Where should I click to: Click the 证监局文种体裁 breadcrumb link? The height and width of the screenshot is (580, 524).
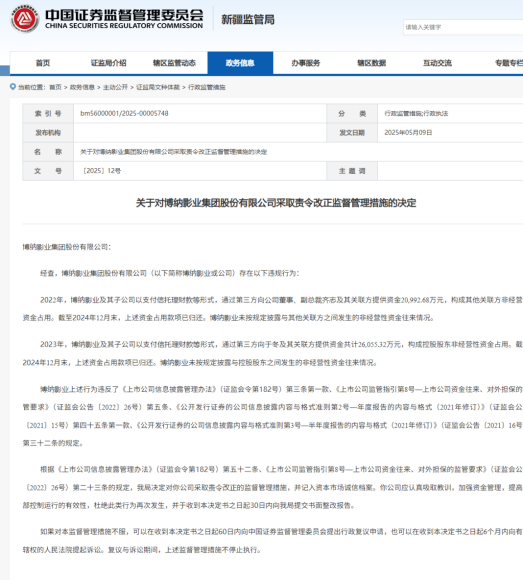158,87
